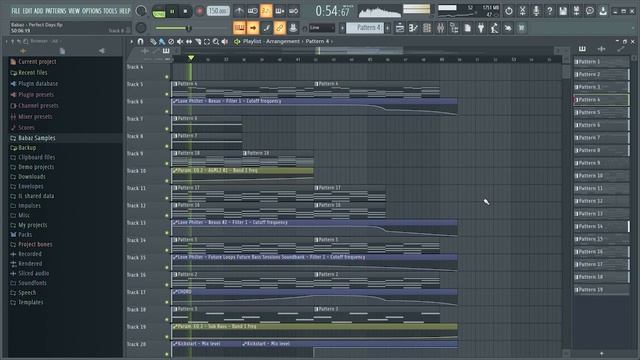
Task: Select the playlist Draw pencil tool
Action: [x=153, y=42]
